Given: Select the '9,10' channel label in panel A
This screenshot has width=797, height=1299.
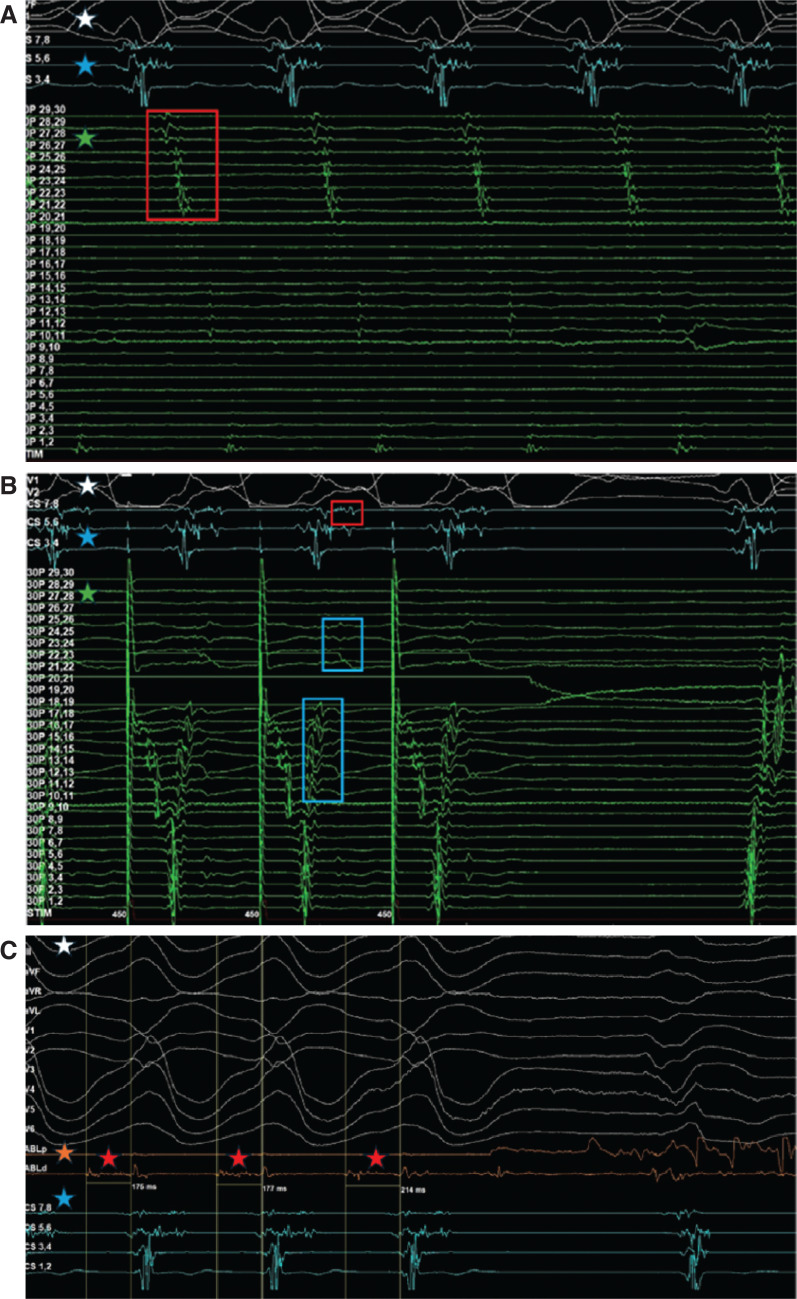Looking at the screenshot, I should click(43, 345).
